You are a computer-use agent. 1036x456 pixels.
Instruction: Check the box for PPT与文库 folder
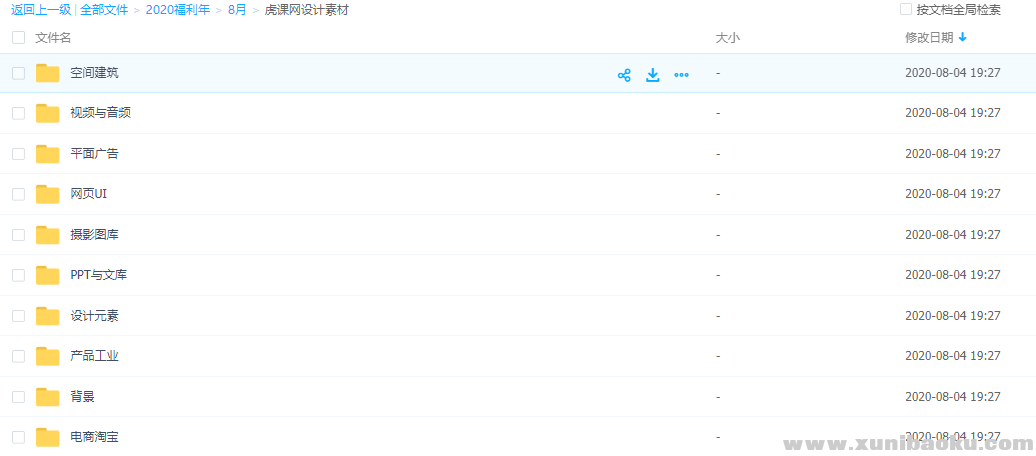coord(18,275)
